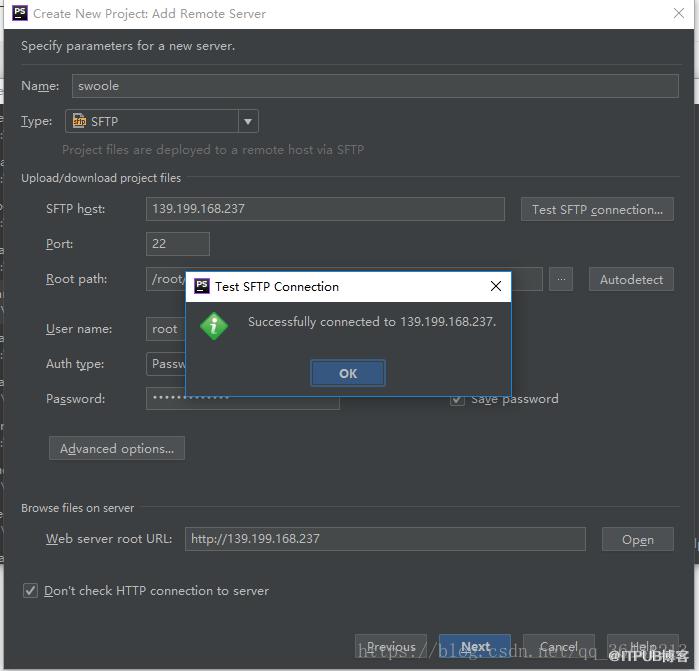Click the PhpStorm logo in the main title bar
Viewport: 699px width, 671px height.
[x=20, y=13]
